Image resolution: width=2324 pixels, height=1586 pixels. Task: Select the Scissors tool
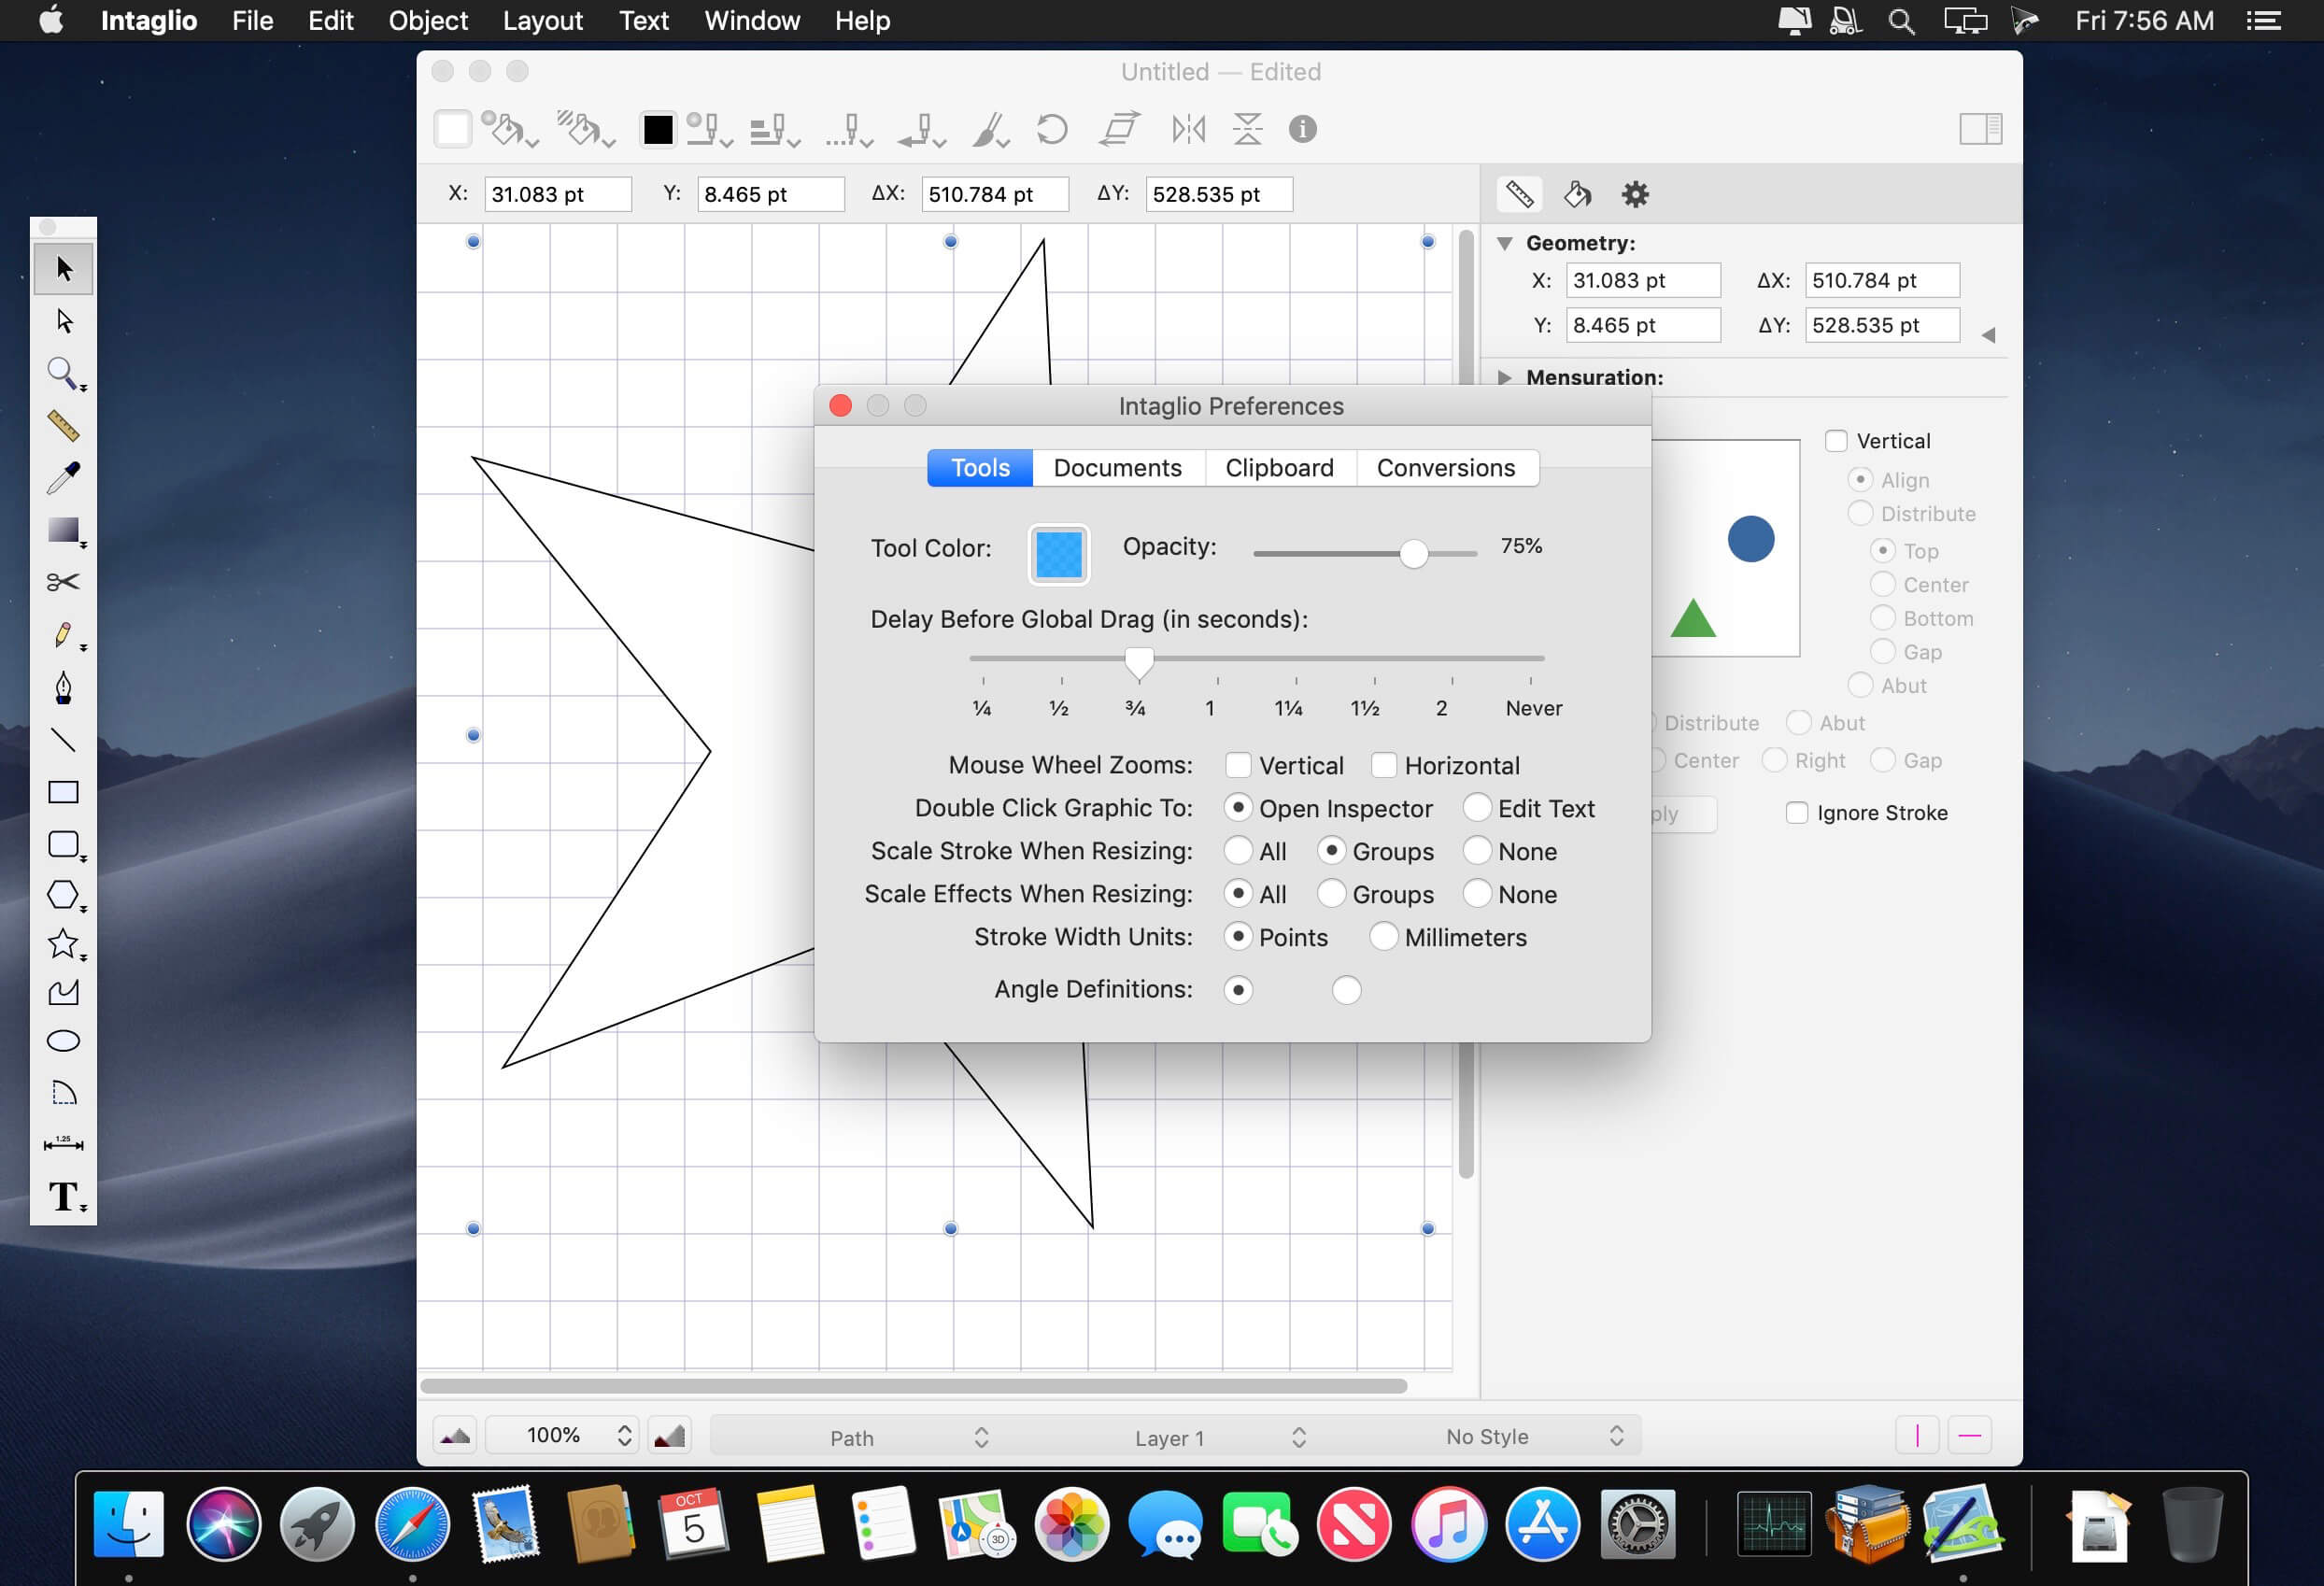coord(64,582)
